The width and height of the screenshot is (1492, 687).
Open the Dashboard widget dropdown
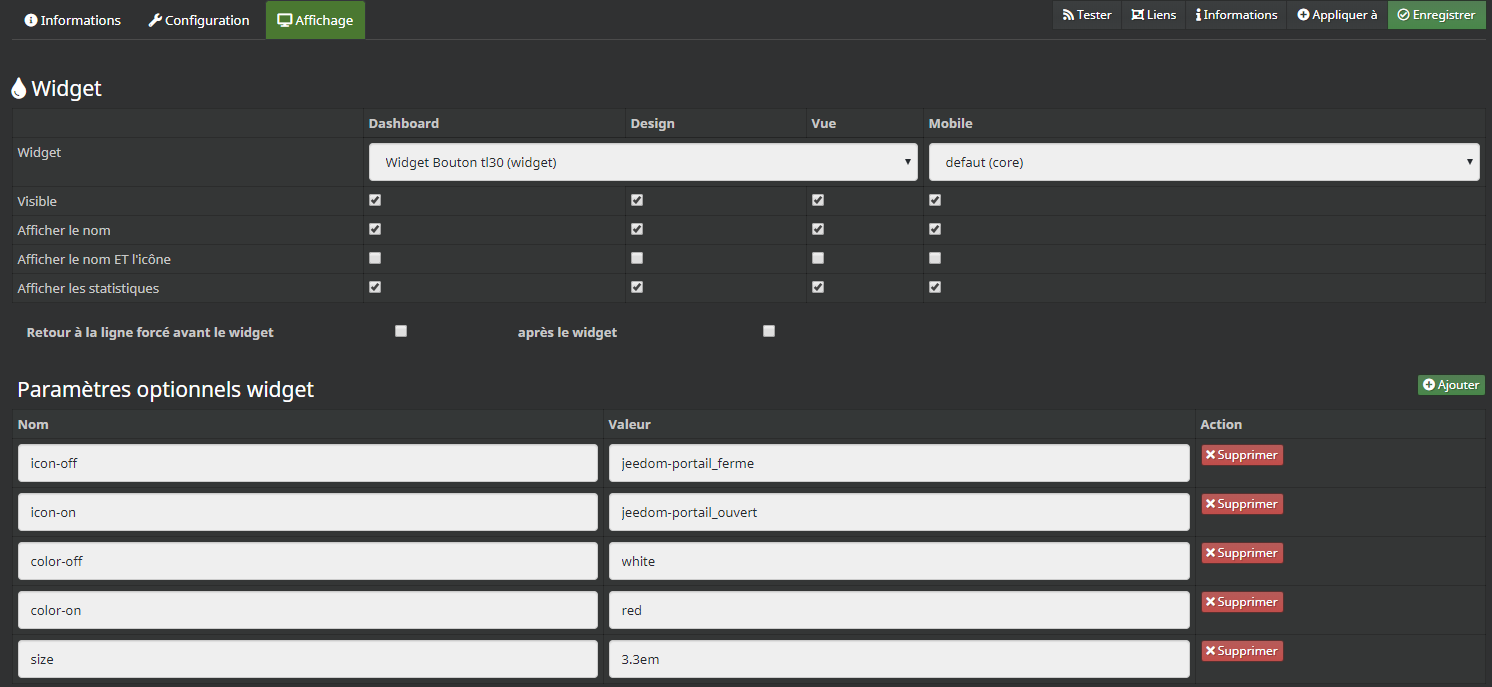643,162
